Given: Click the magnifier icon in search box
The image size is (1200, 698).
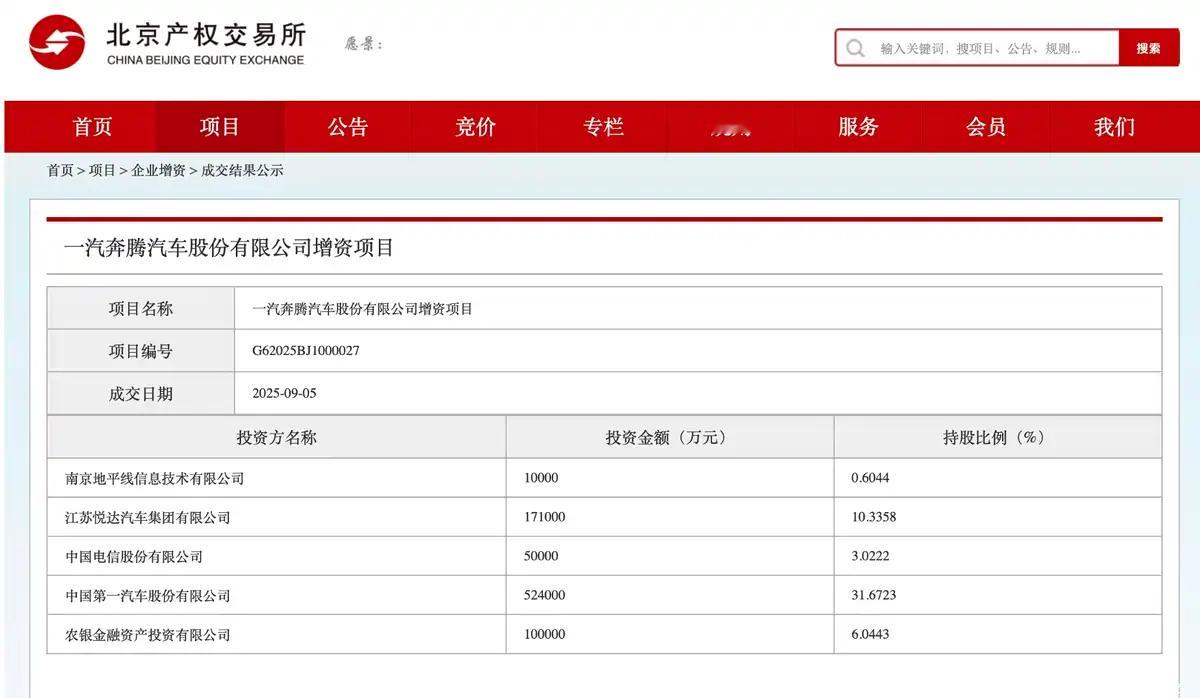Looking at the screenshot, I should click(855, 48).
